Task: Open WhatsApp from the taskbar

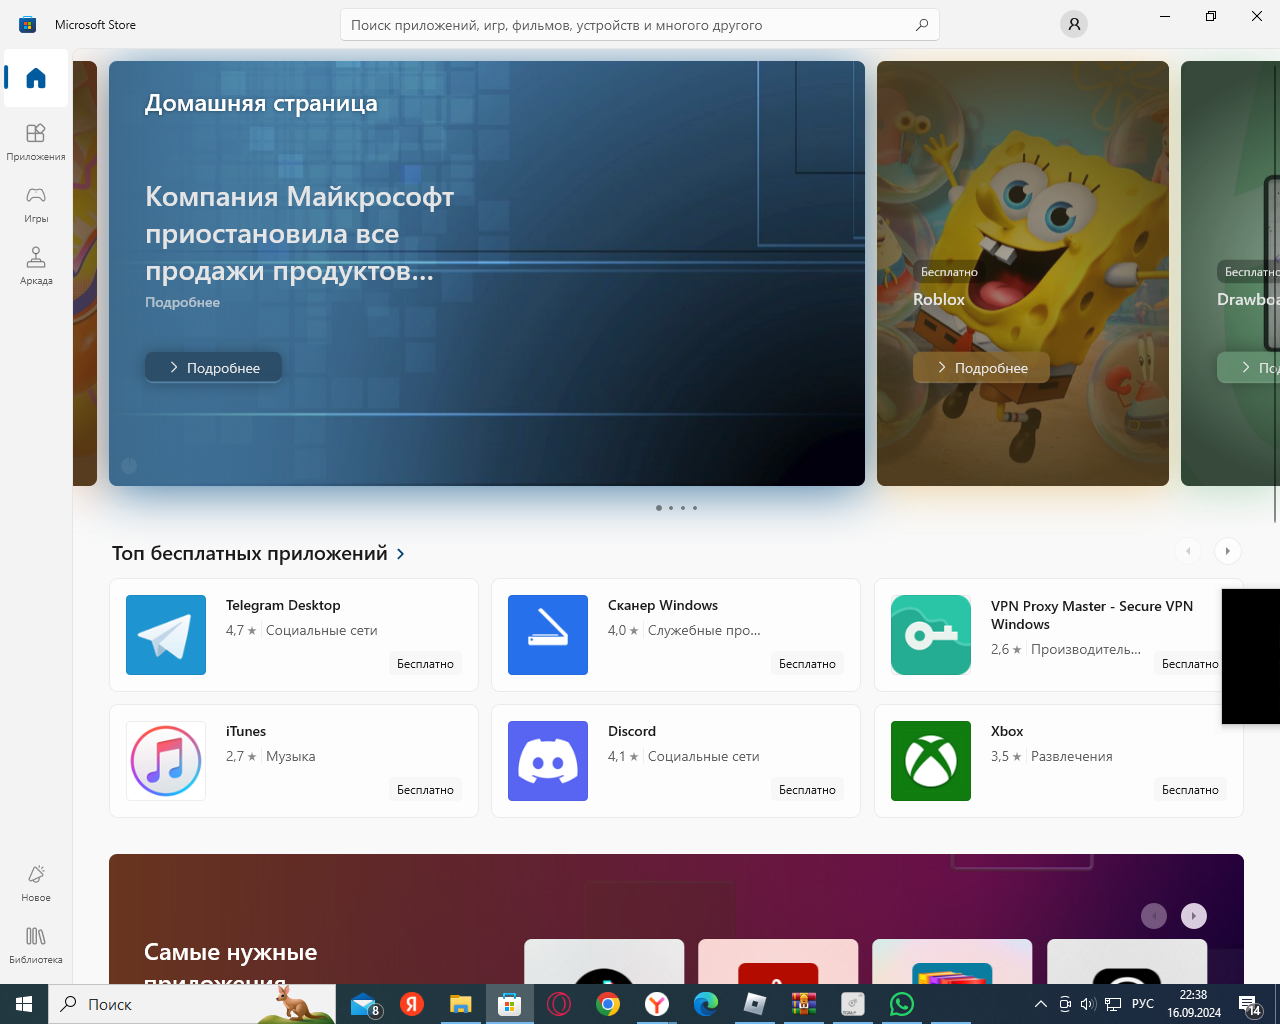Action: [902, 1004]
